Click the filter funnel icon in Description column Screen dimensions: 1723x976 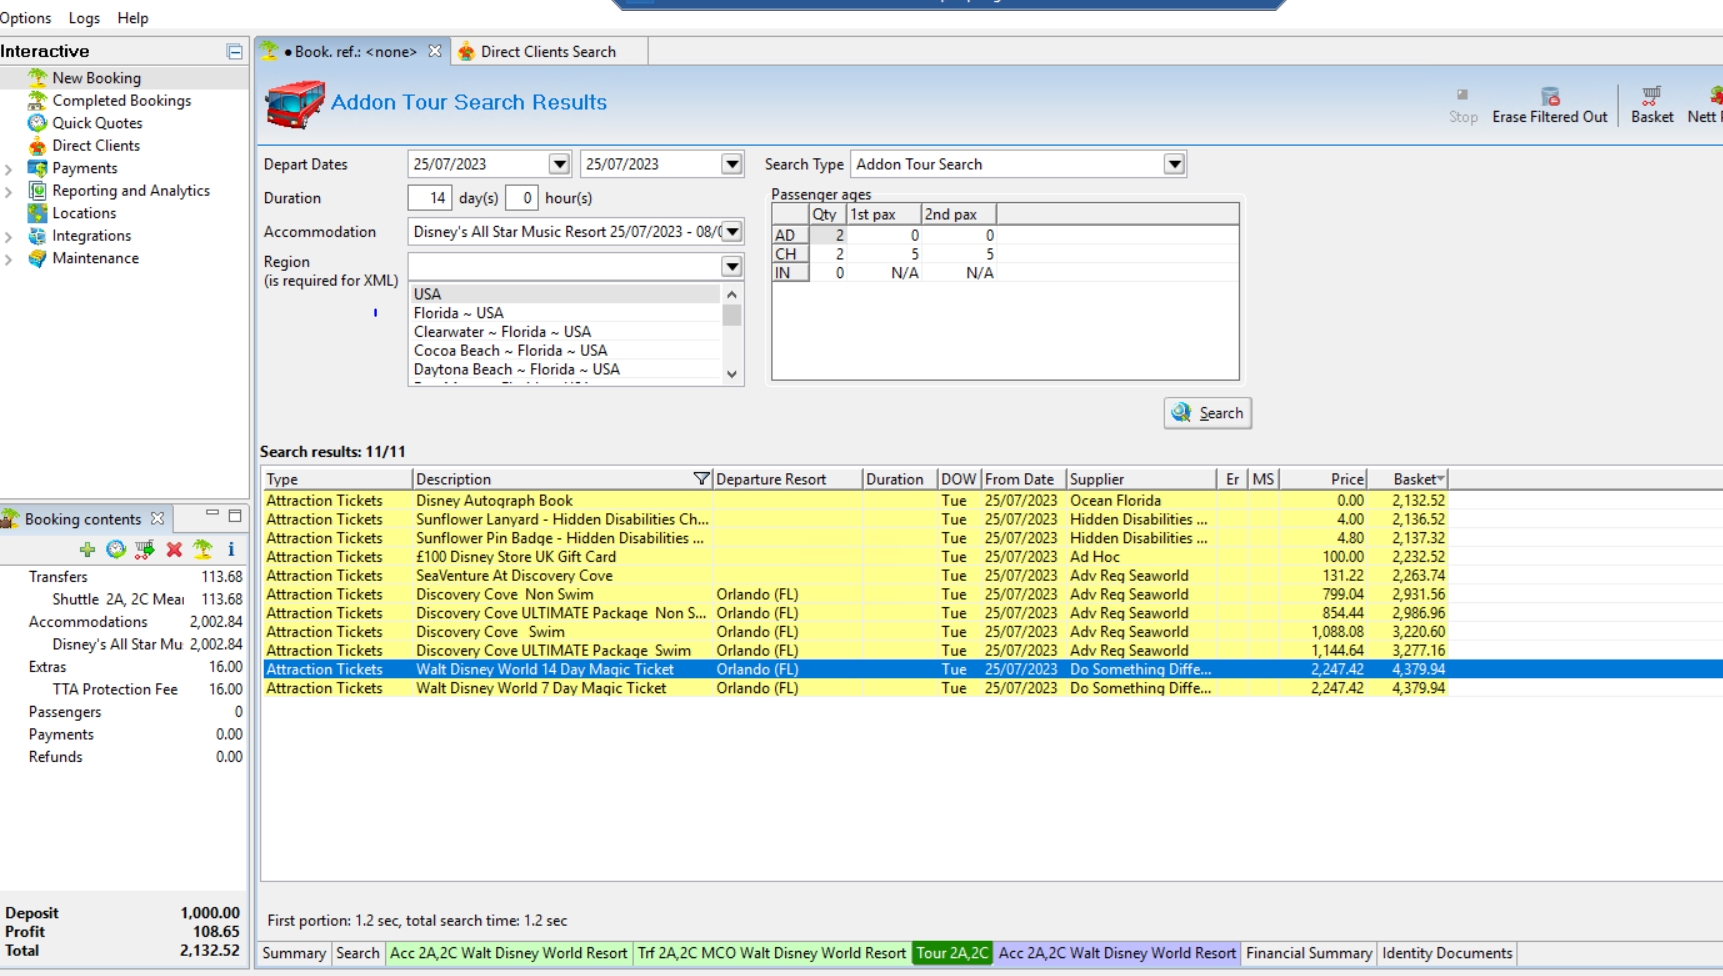point(701,479)
